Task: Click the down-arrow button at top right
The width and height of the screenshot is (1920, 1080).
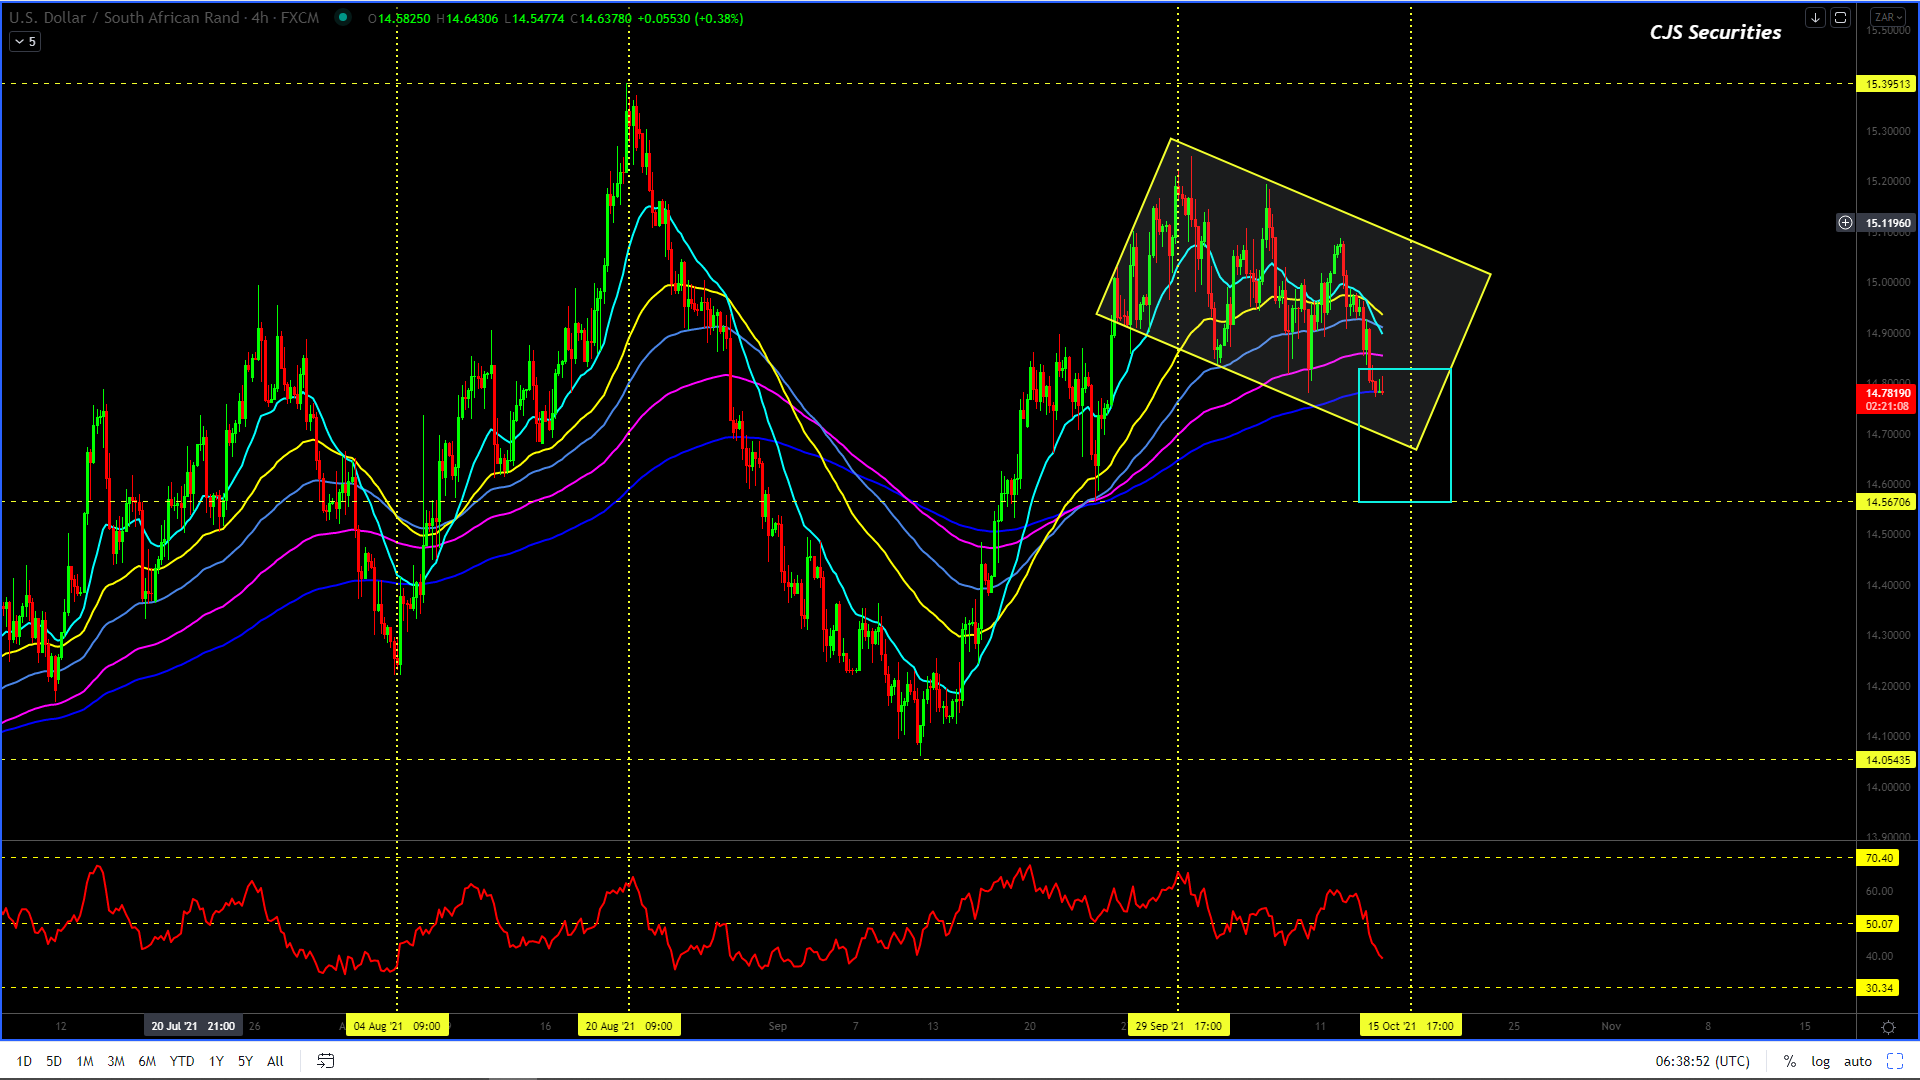Action: (1815, 18)
